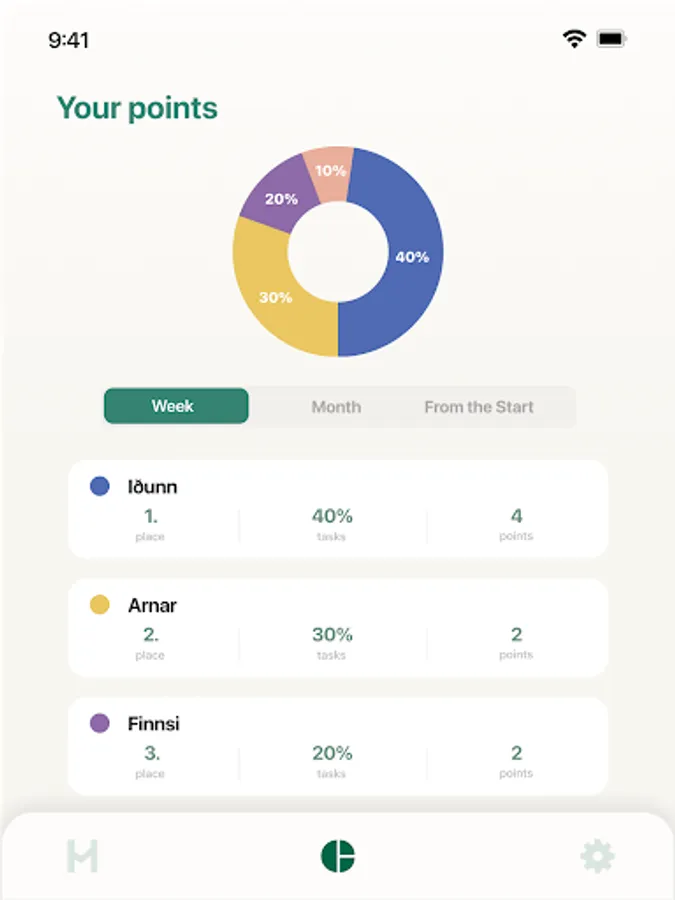Click the purple color dot beside Finnsi
The width and height of the screenshot is (675, 900).
click(100, 723)
